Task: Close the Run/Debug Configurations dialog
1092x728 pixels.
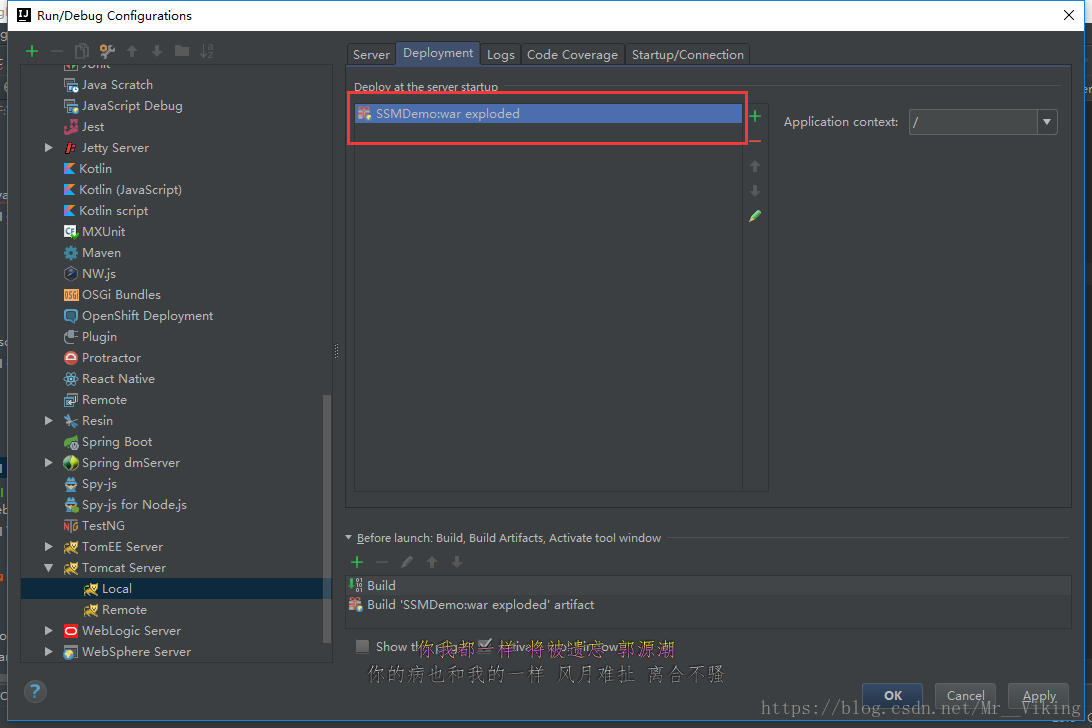Action: pos(1069,15)
